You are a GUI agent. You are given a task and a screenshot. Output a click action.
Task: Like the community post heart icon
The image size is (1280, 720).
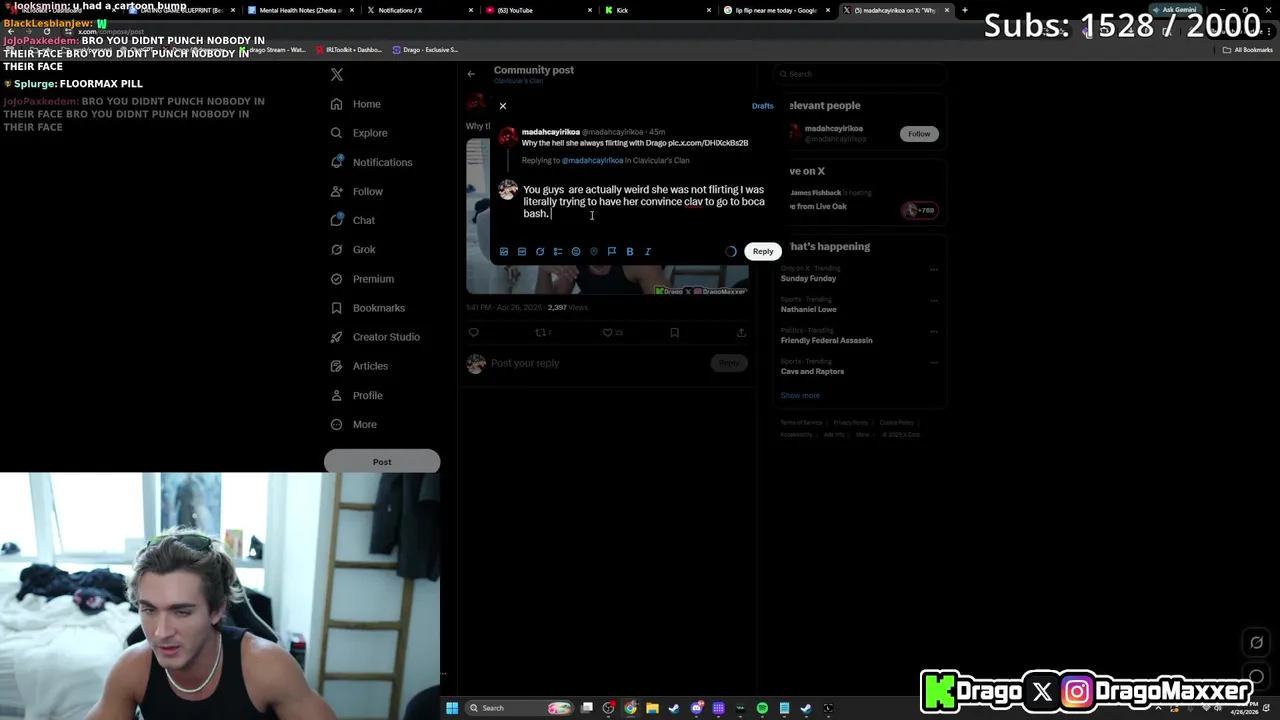click(x=608, y=333)
